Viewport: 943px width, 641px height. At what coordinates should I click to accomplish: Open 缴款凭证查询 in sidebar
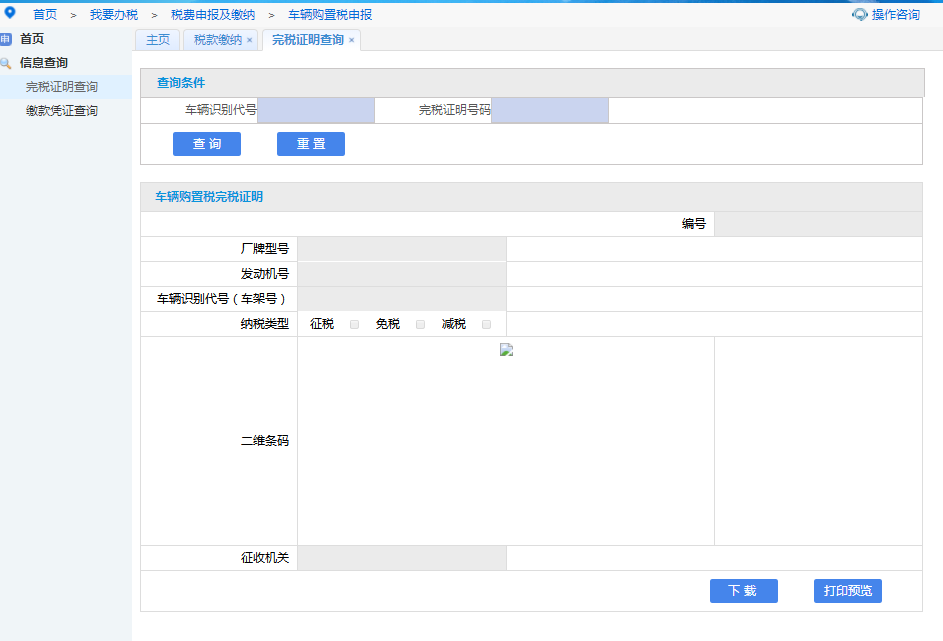pos(61,111)
